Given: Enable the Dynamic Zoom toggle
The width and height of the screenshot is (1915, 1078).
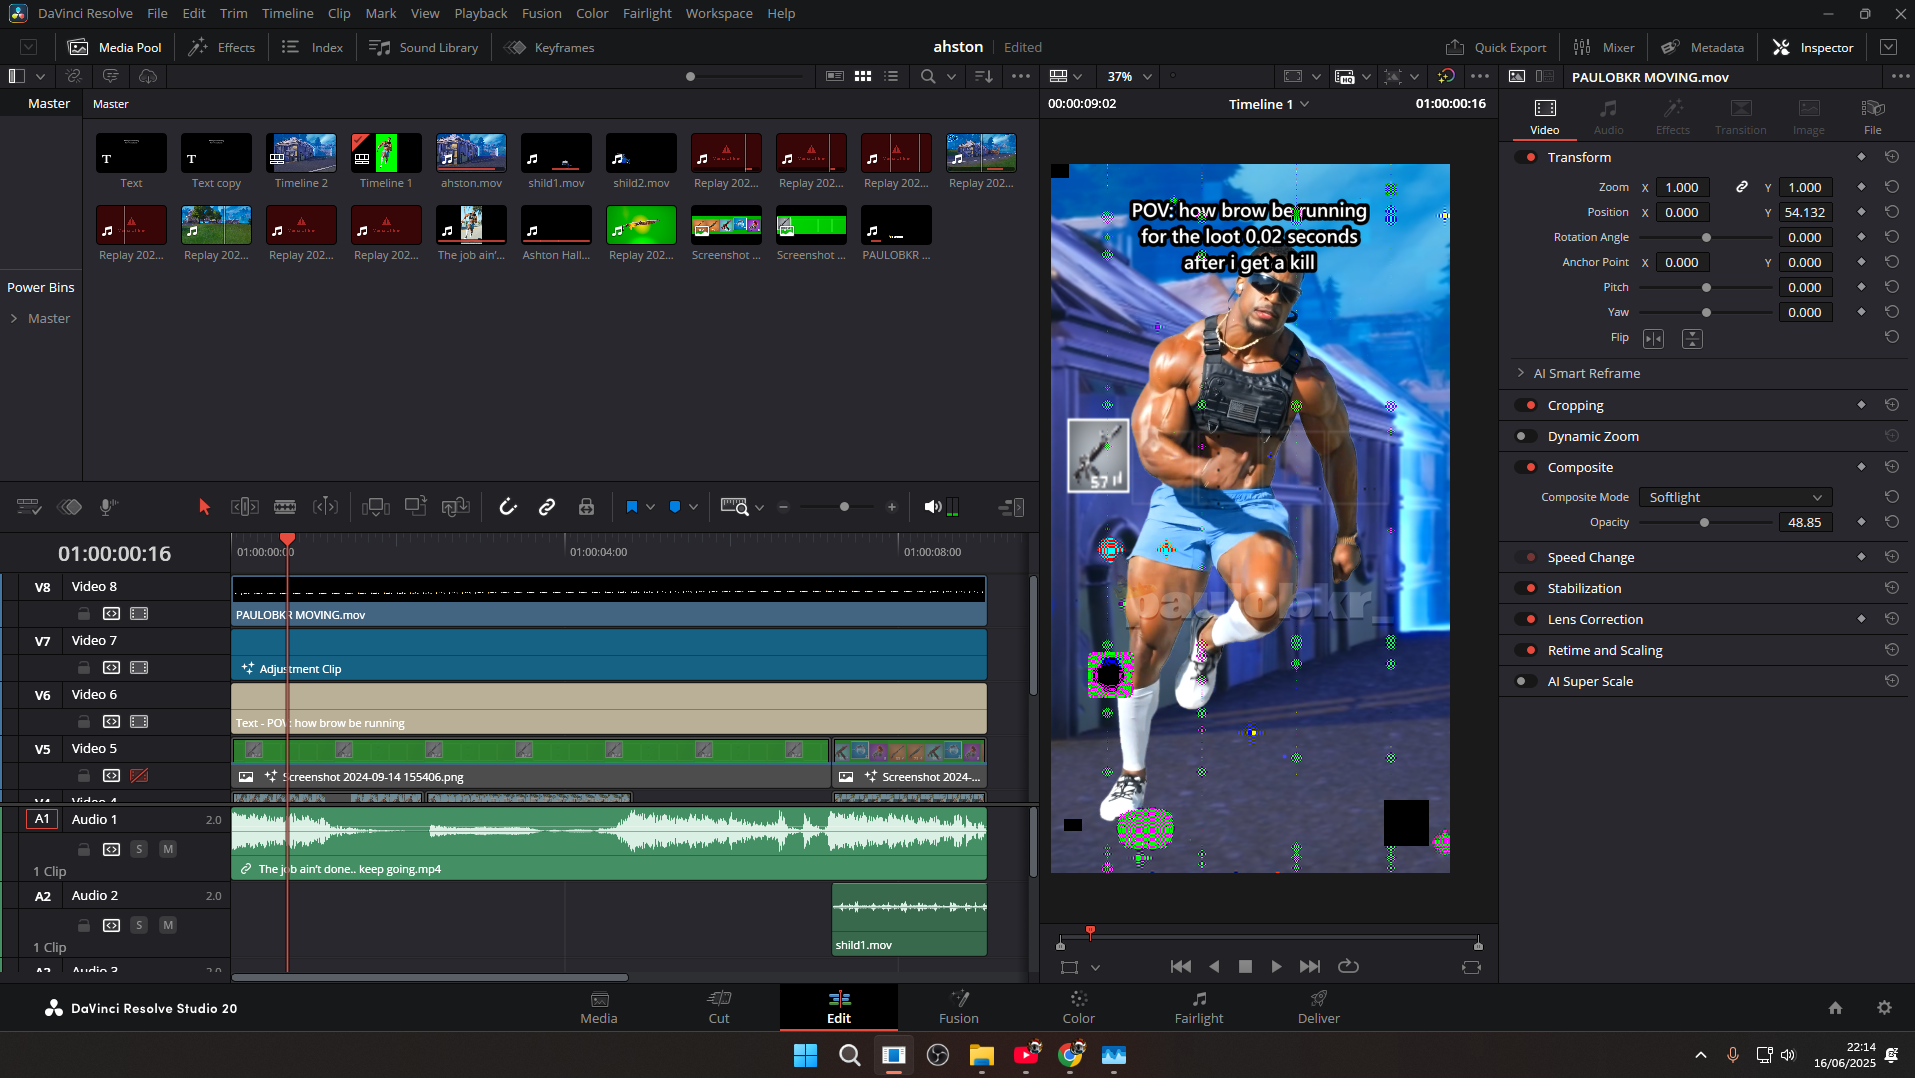Looking at the screenshot, I should (1526, 436).
